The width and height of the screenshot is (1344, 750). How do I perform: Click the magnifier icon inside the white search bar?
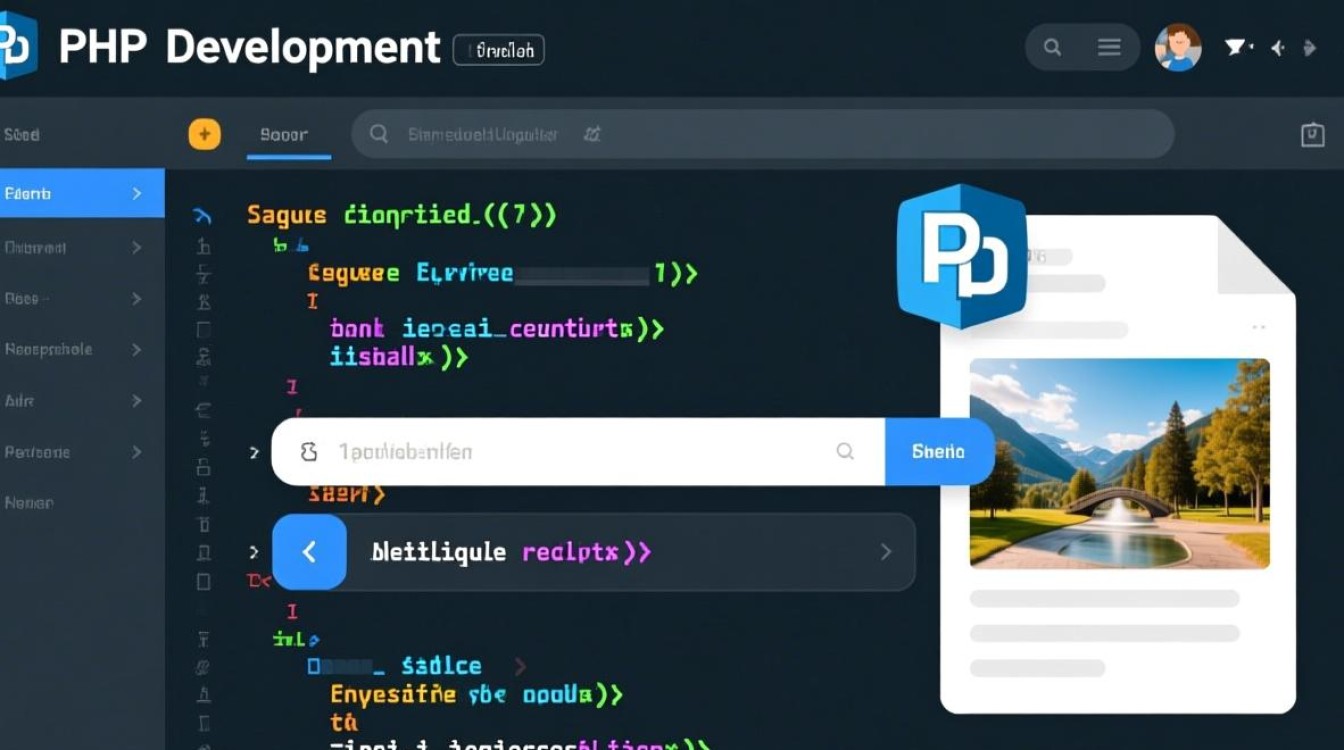click(845, 451)
